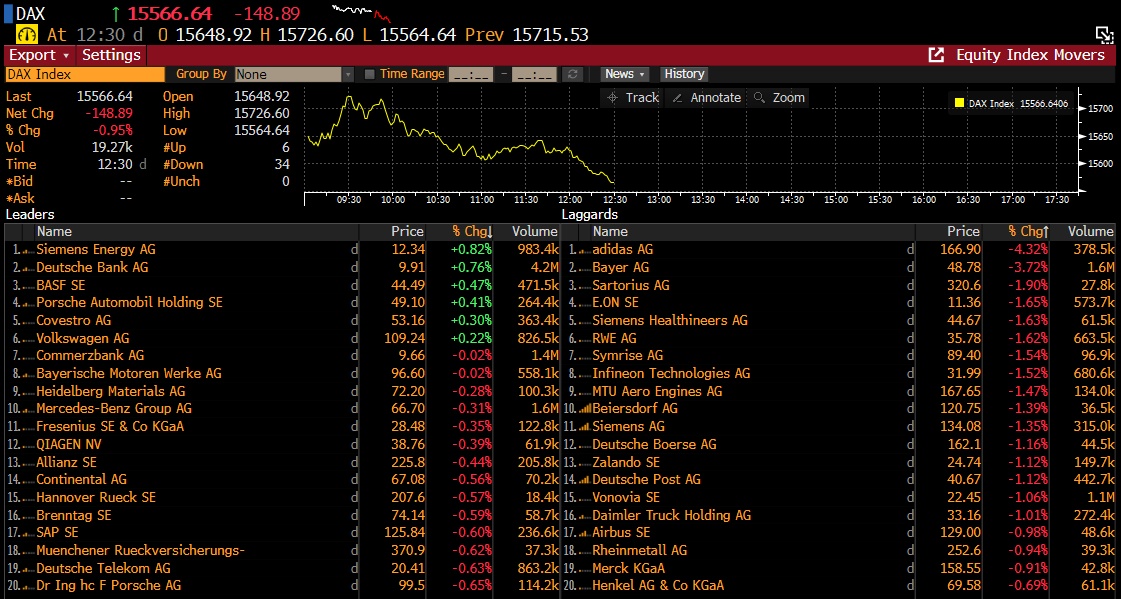Click the blue marker left of DAX ticker
Viewport: 1121px width, 599px height.
[x=9, y=14]
